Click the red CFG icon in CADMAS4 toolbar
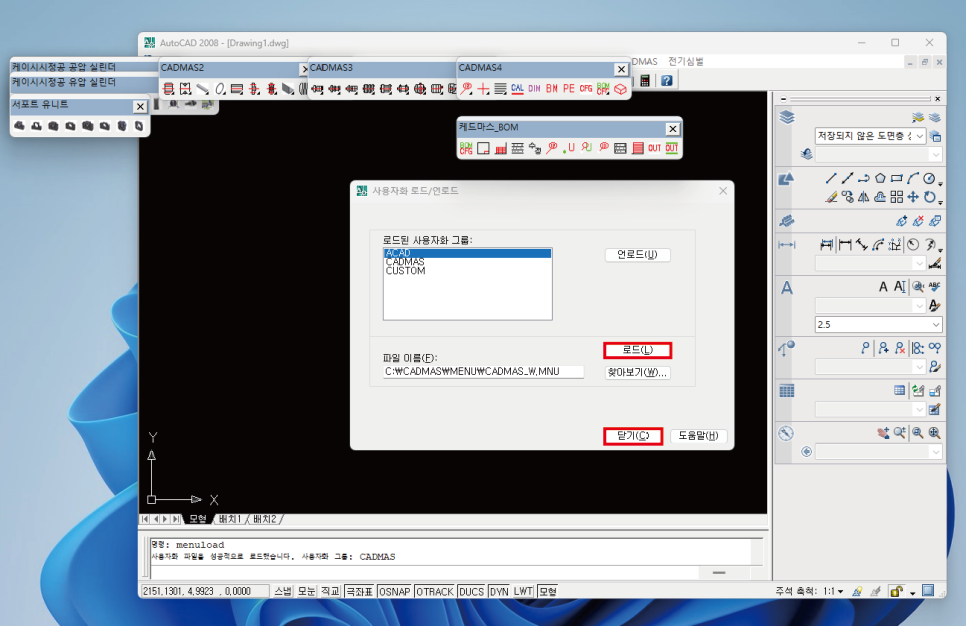Viewport: 966px width, 626px height. point(586,89)
